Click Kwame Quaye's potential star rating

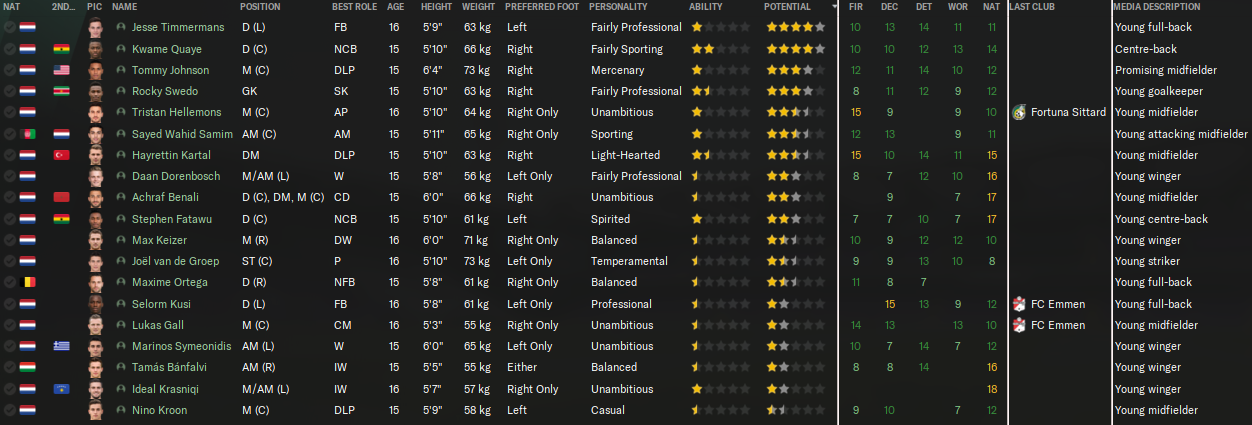[x=795, y=49]
